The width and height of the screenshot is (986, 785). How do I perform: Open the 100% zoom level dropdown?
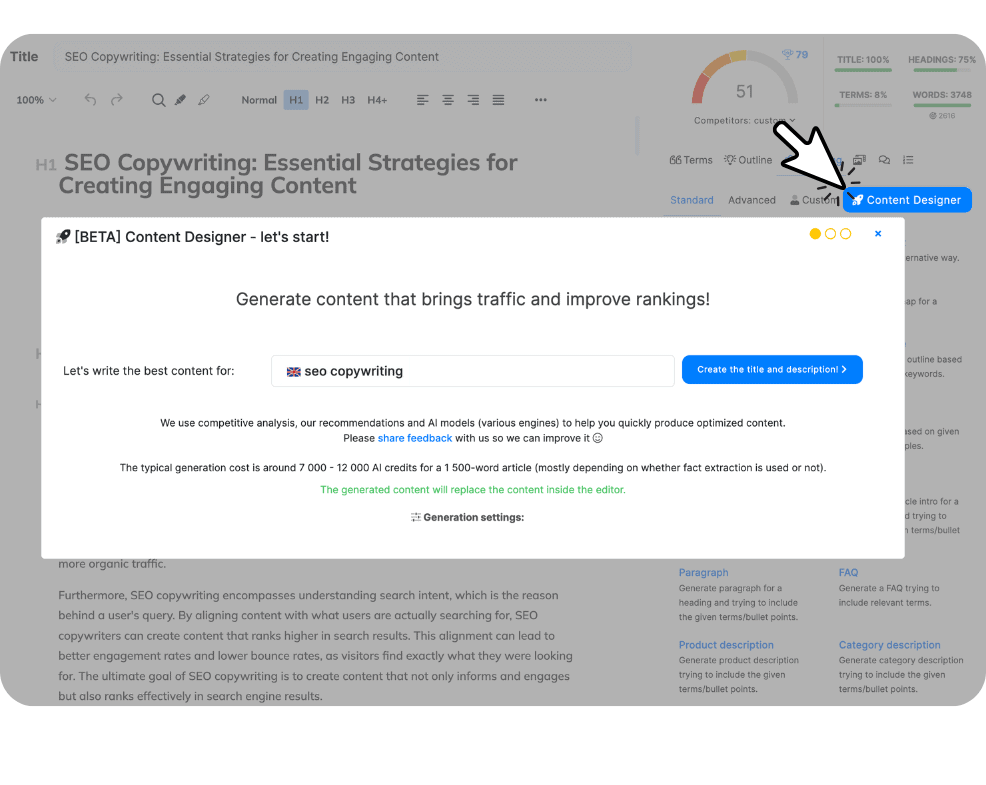coord(35,100)
